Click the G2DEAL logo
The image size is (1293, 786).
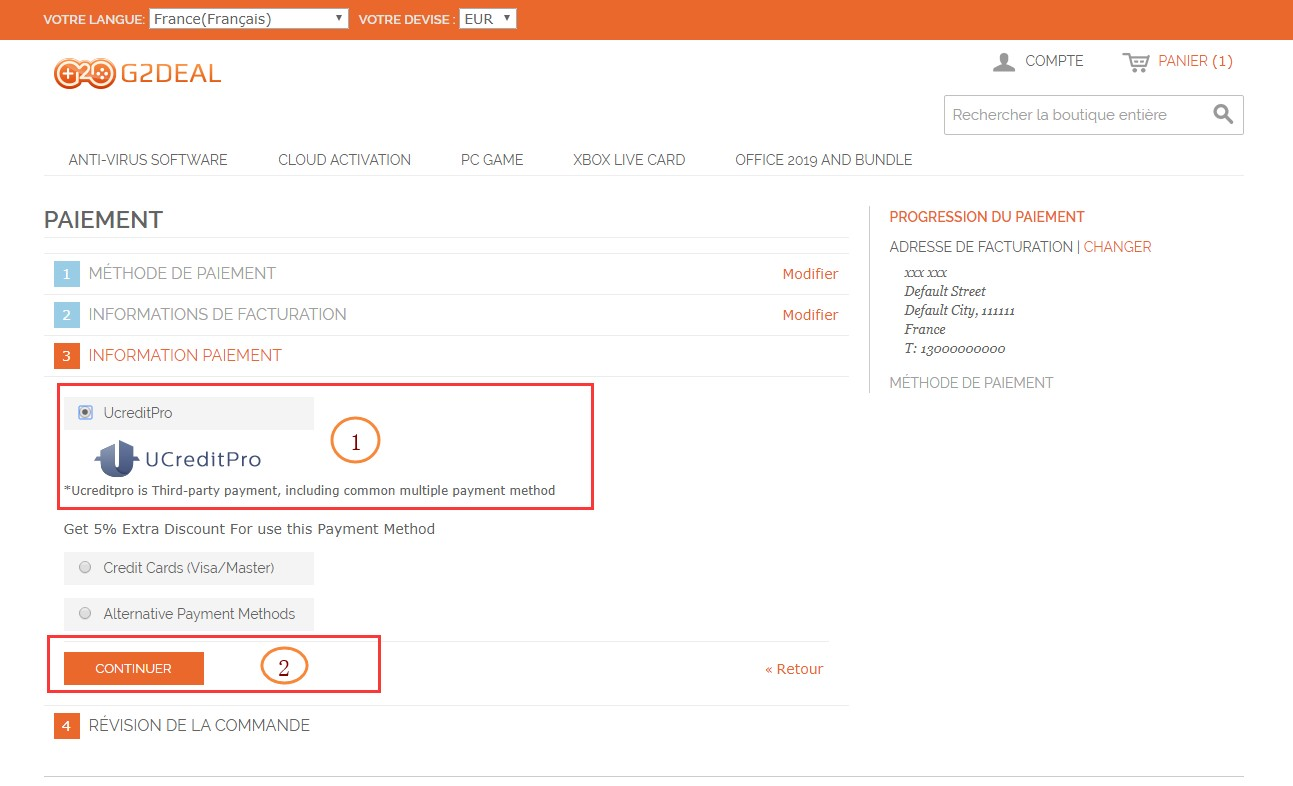pyautogui.click(x=137, y=74)
